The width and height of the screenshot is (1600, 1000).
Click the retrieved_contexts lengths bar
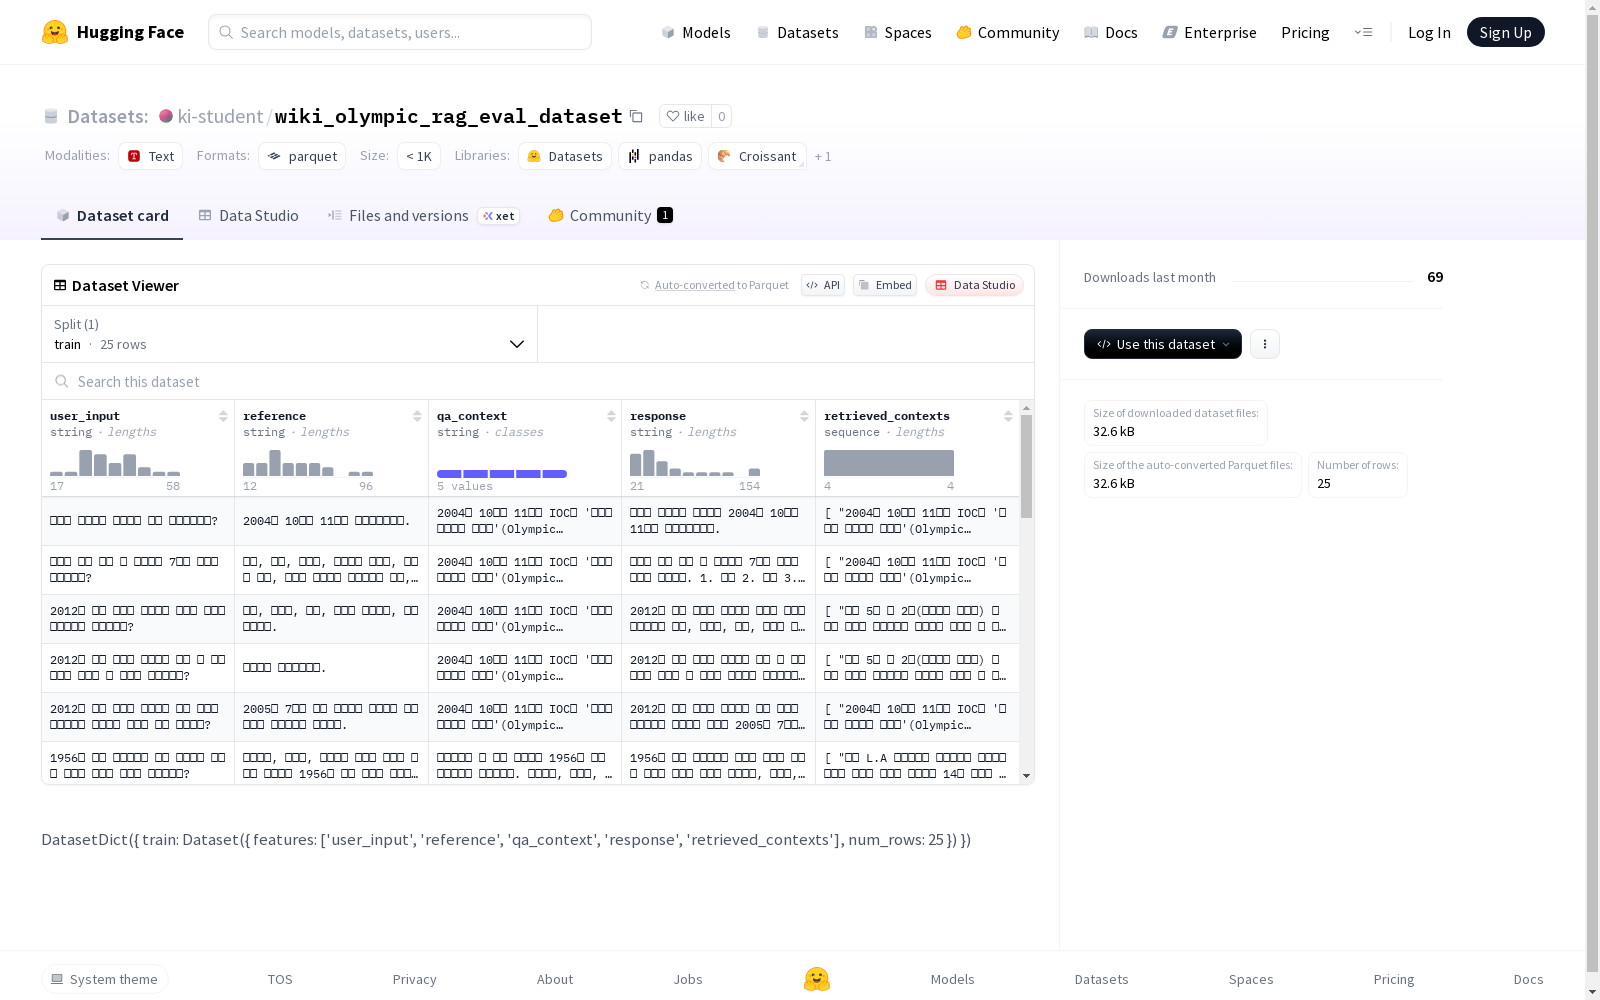click(x=889, y=463)
